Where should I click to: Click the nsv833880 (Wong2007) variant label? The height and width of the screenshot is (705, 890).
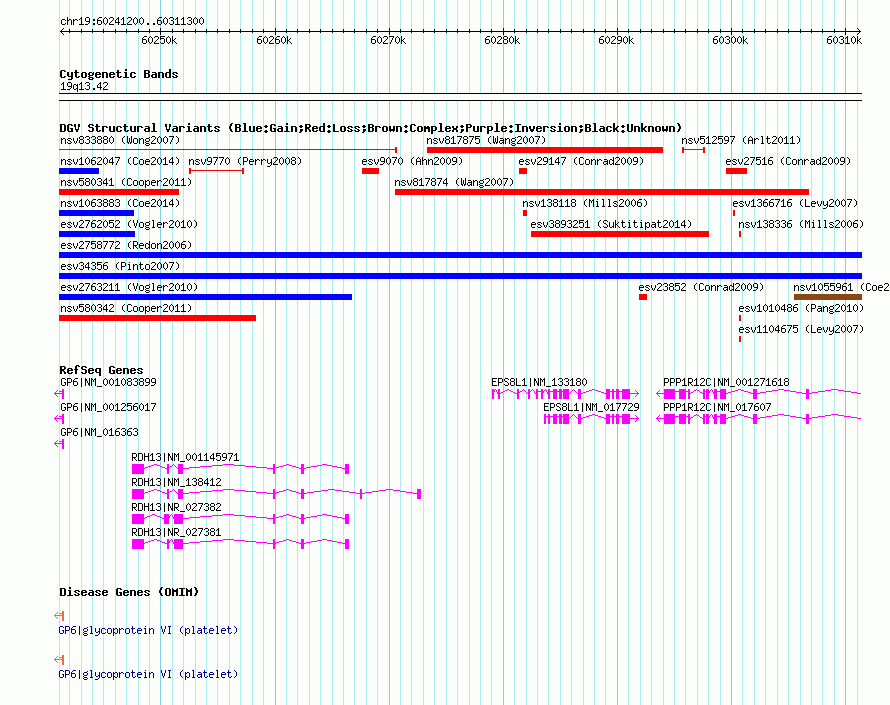click(120, 140)
